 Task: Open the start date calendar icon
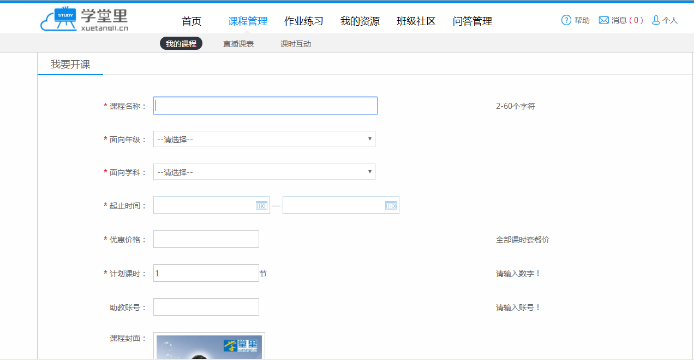click(261, 206)
